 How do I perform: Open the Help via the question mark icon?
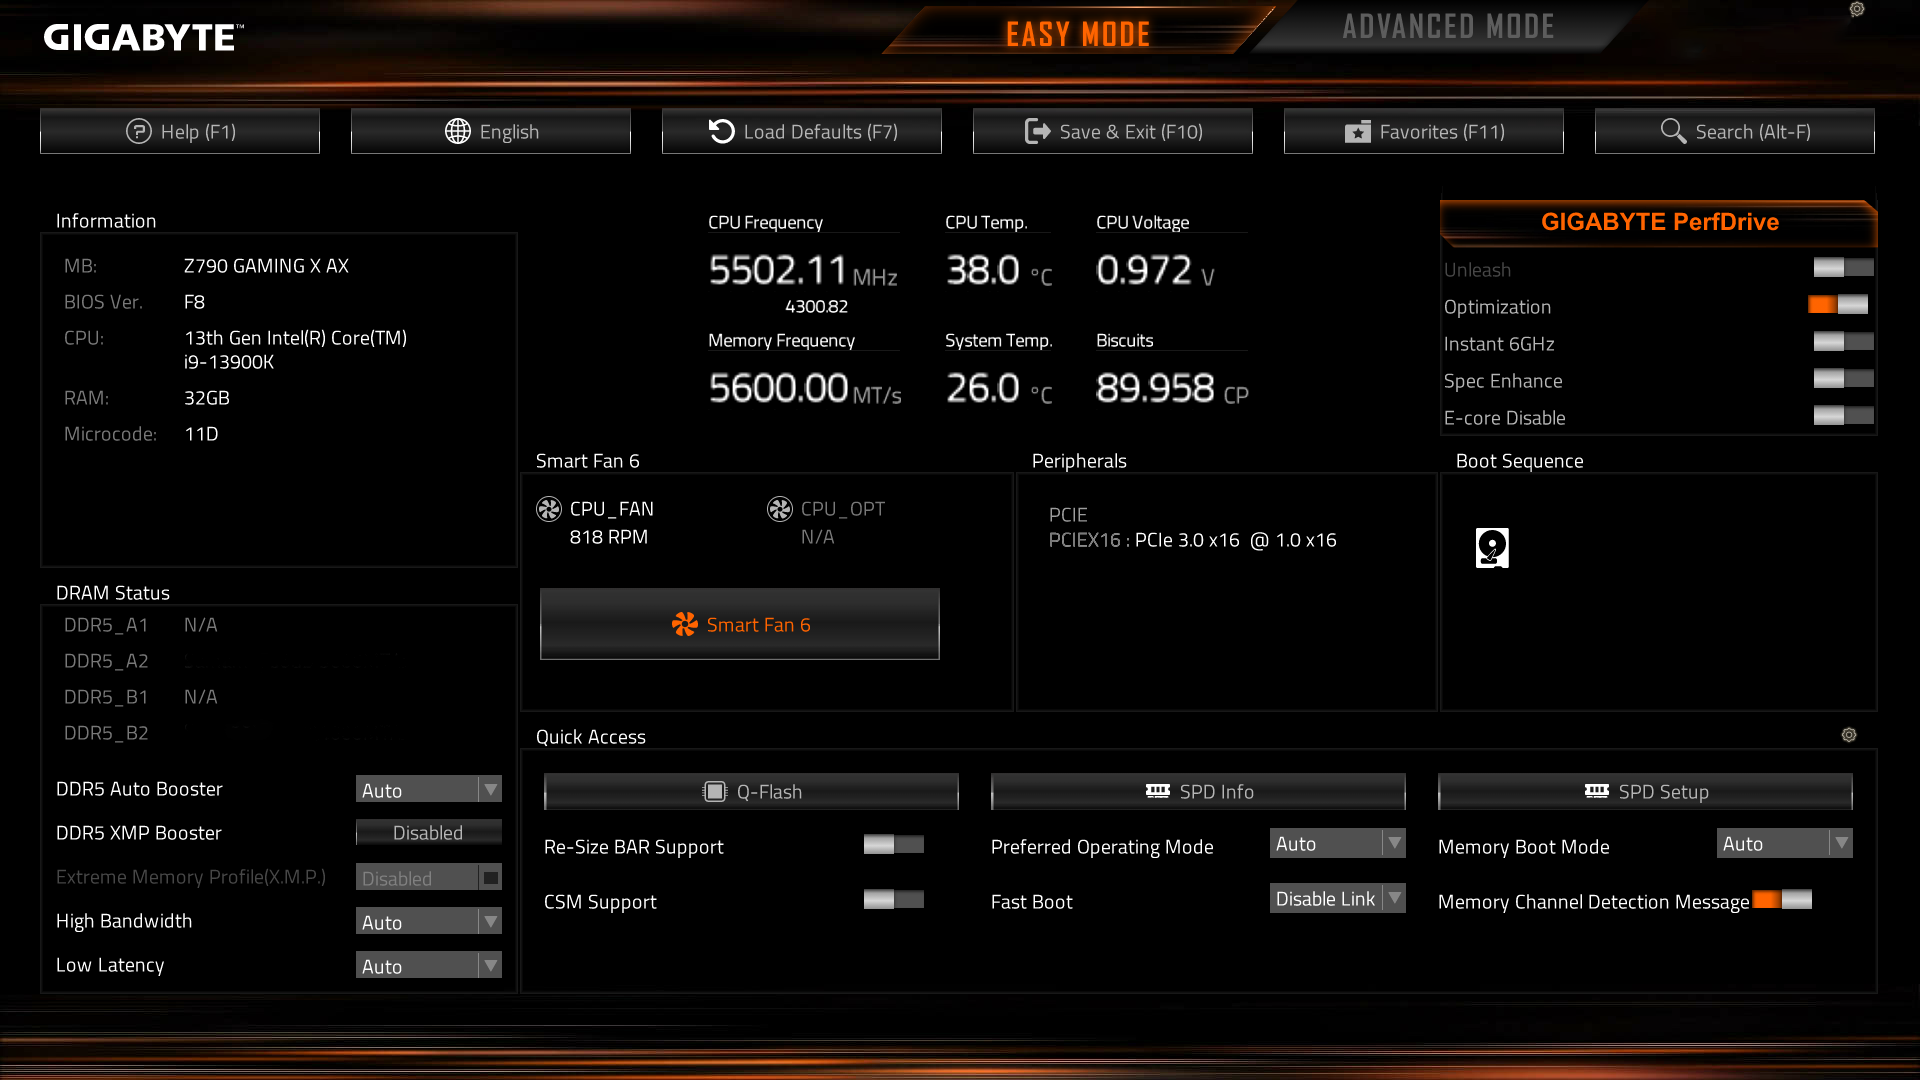(138, 131)
